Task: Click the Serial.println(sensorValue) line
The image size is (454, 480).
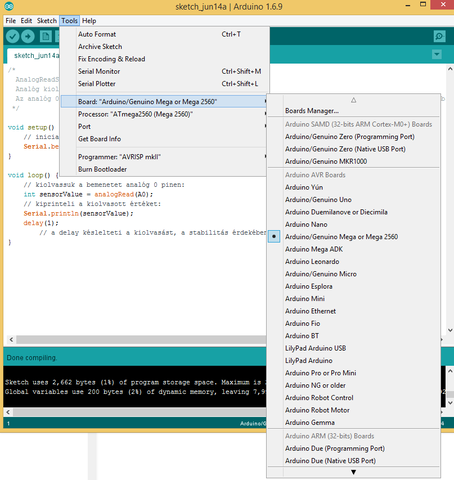Action: [x=78, y=213]
